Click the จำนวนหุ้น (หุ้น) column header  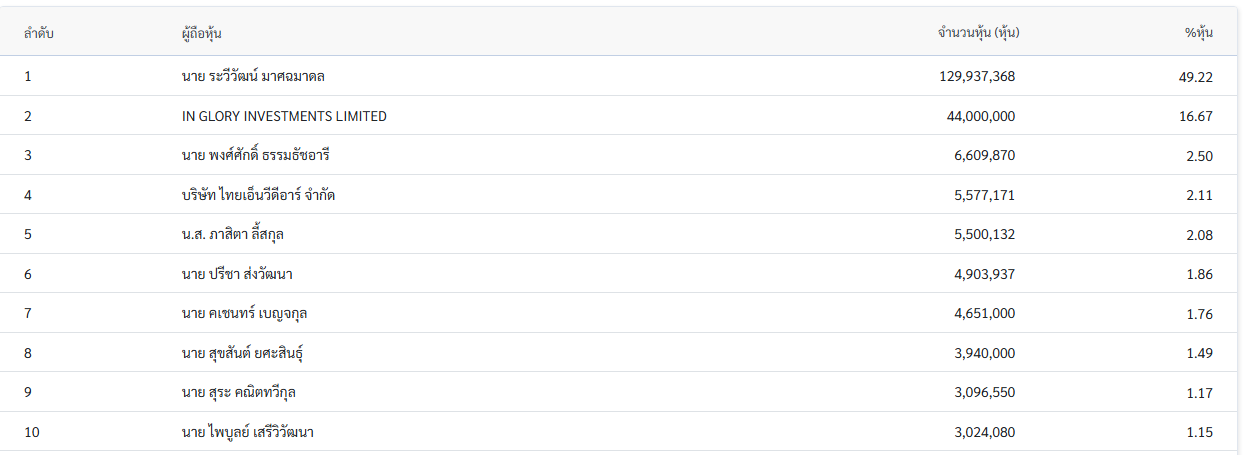tap(978, 33)
